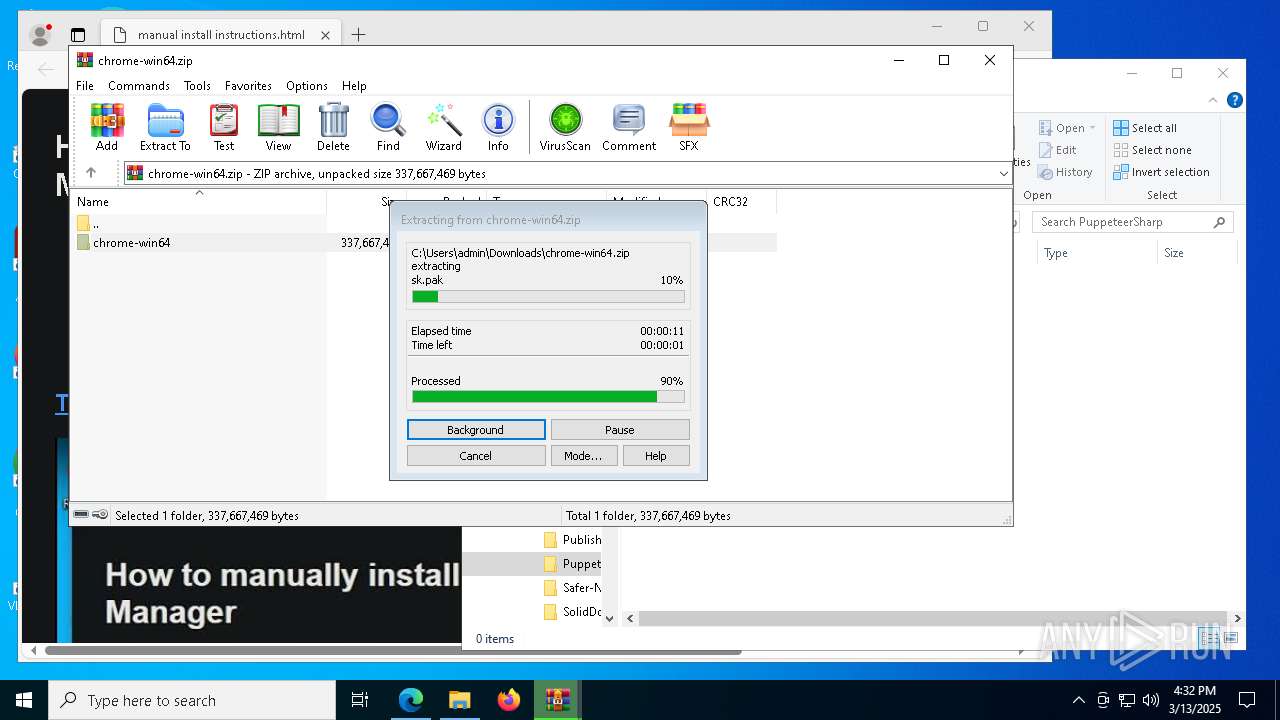Click the Comment toolbar icon
Image resolution: width=1280 pixels, height=720 pixels.
pyautogui.click(x=629, y=127)
